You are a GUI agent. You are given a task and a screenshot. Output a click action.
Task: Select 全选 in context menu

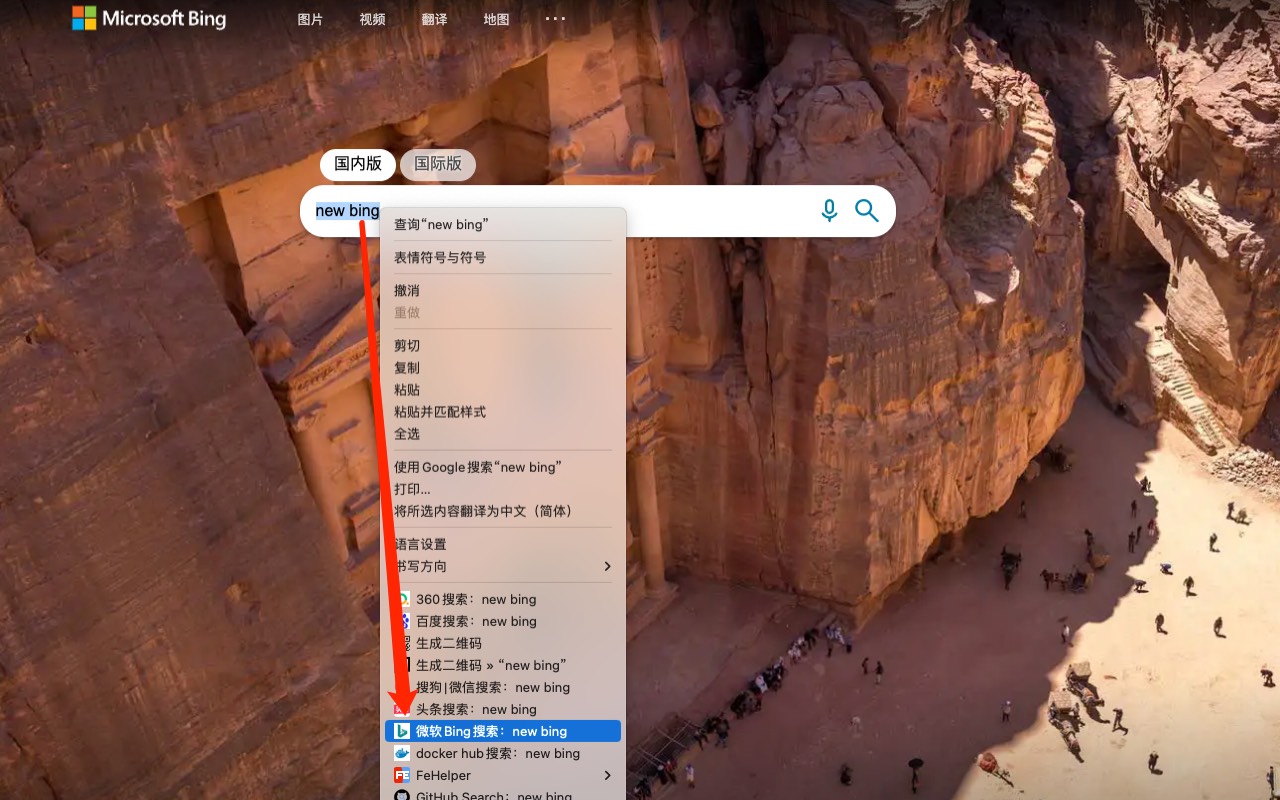point(503,433)
